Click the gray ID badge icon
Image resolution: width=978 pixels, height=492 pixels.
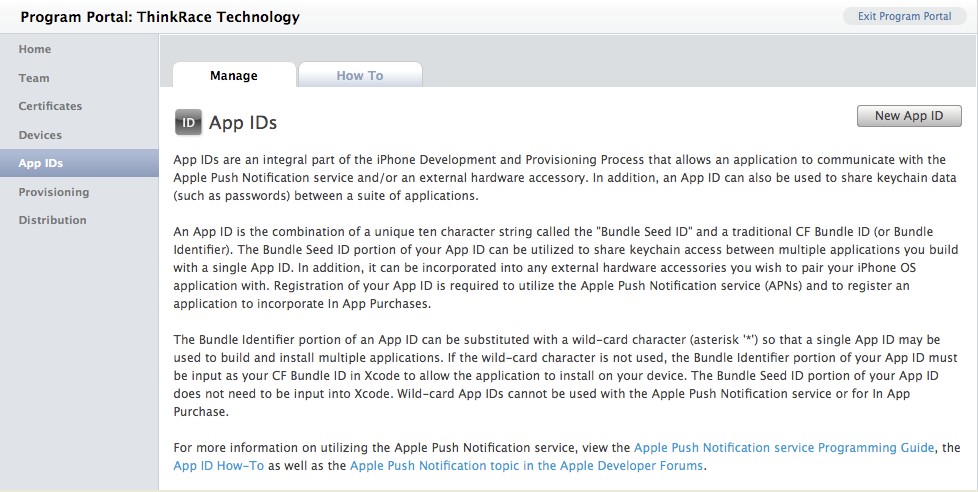tap(188, 122)
